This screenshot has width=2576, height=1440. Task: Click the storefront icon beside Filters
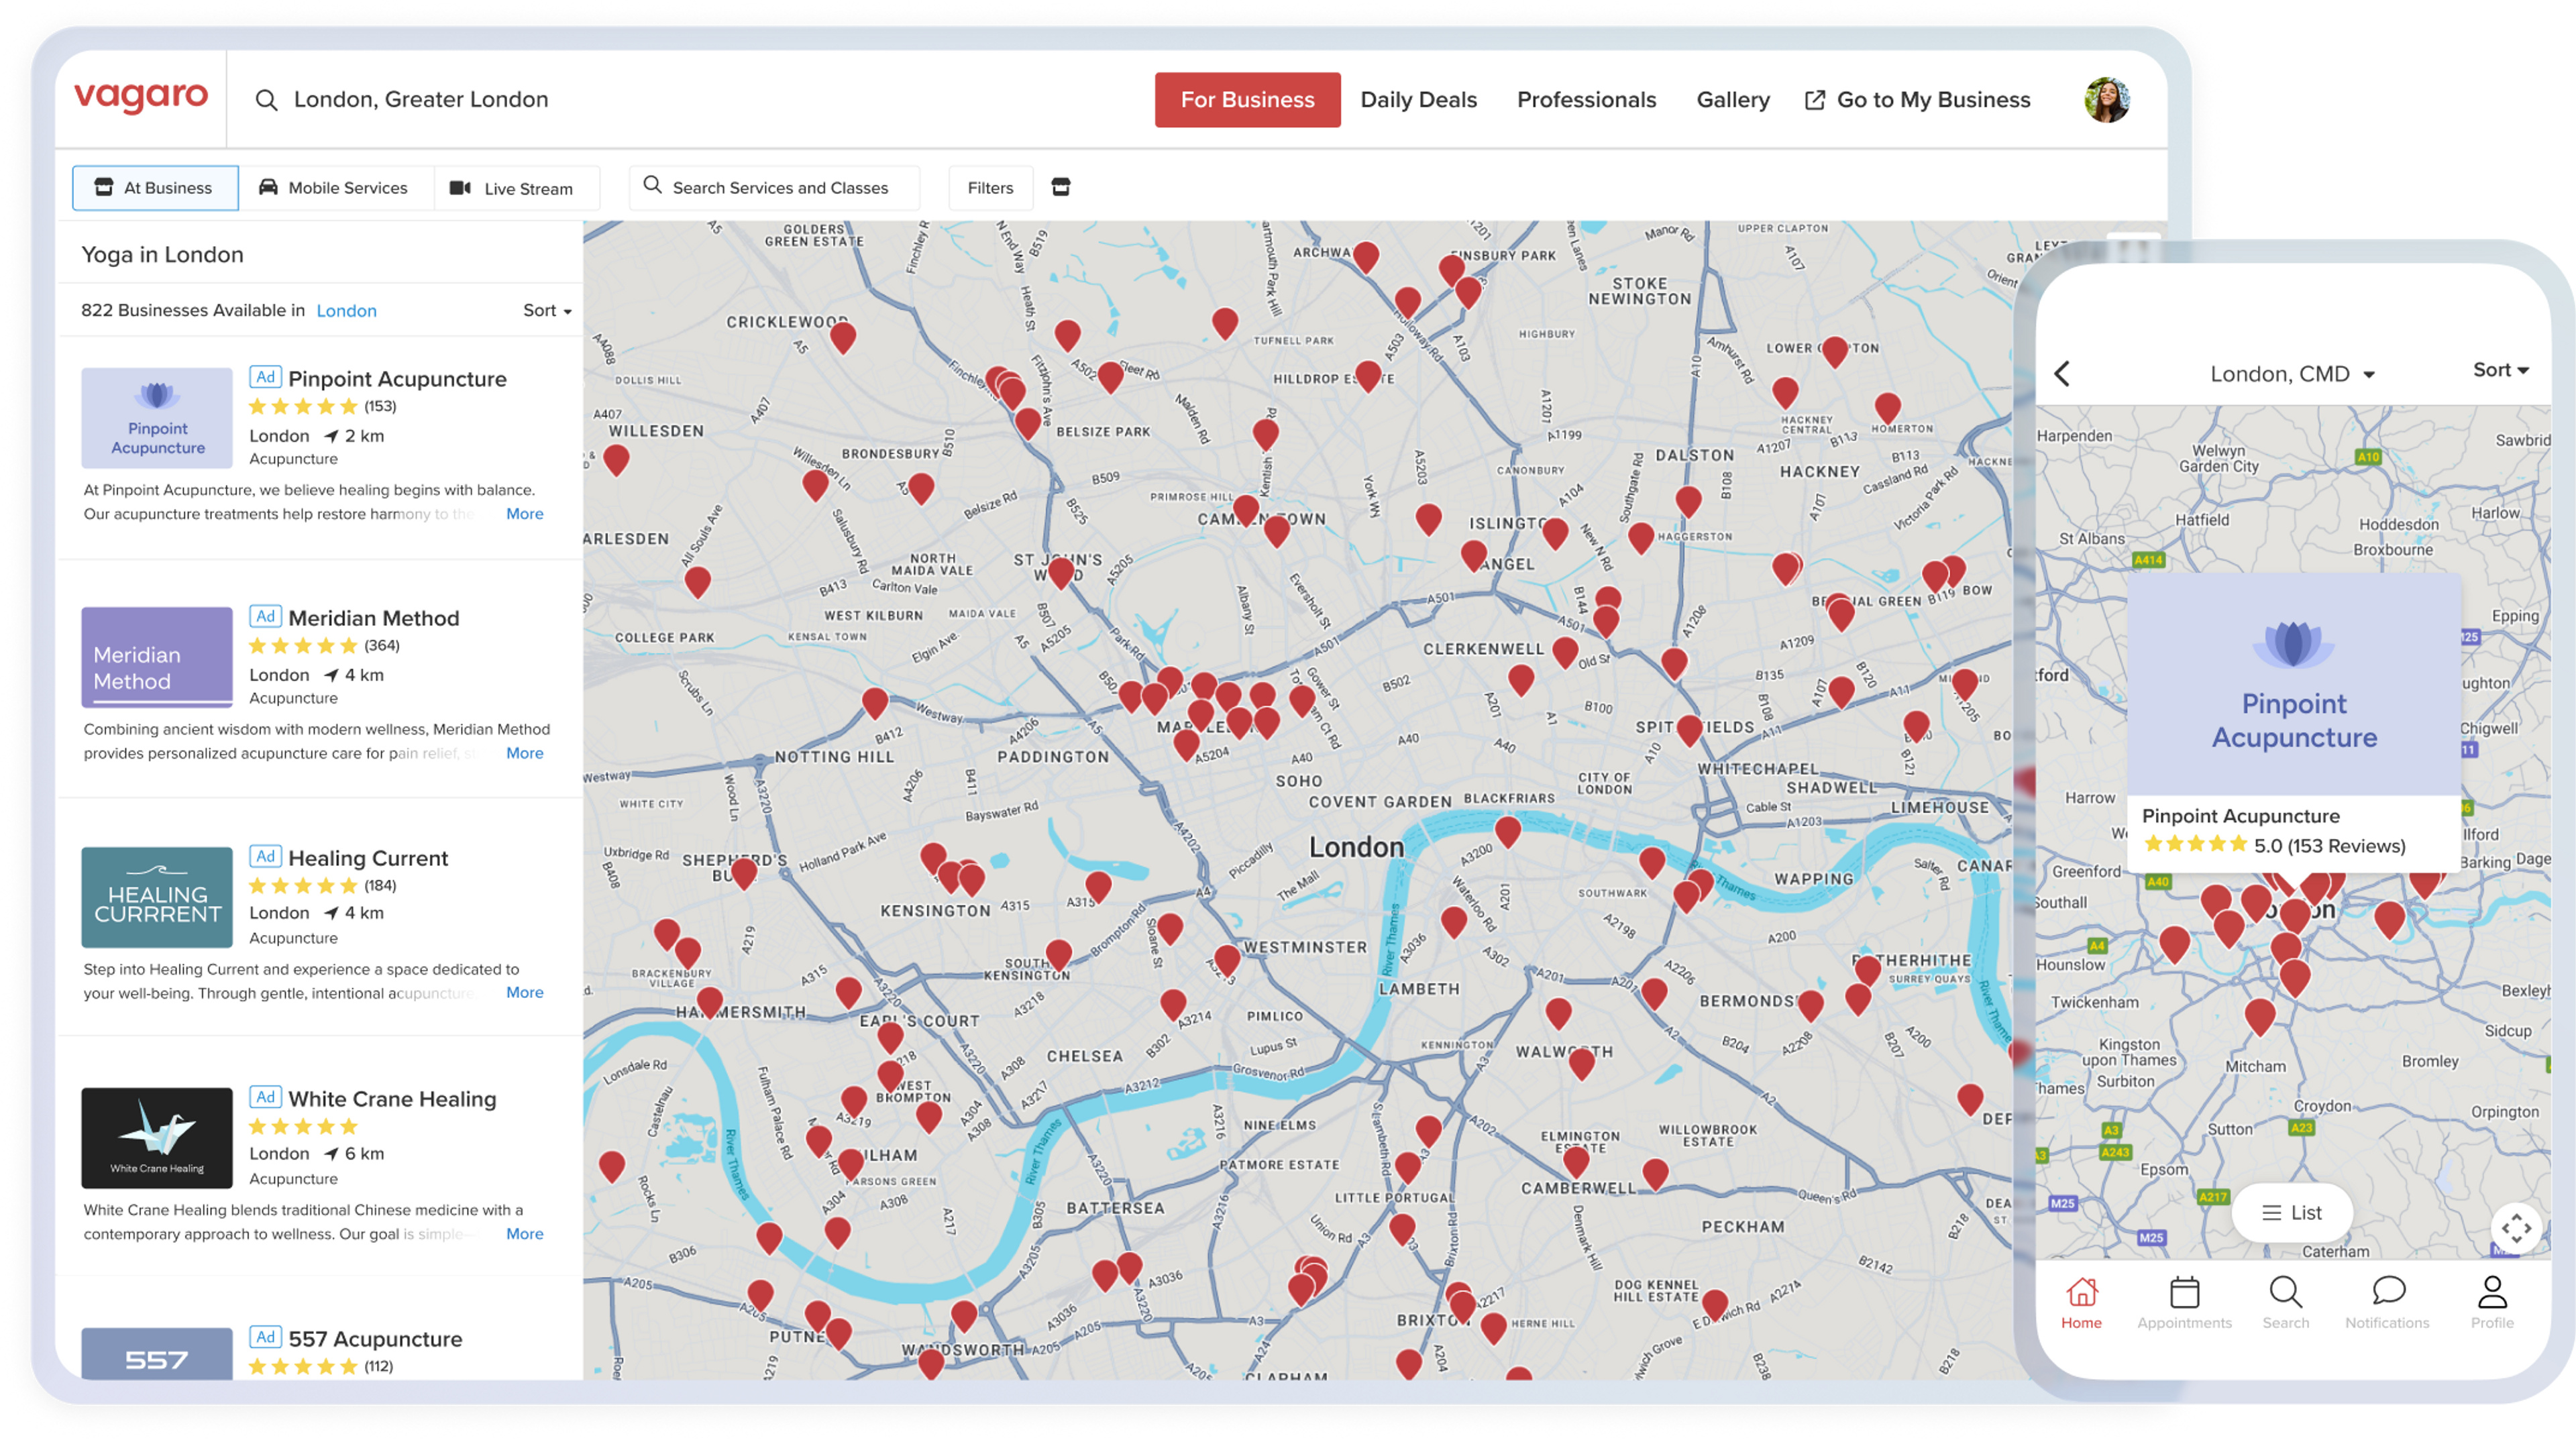click(x=1061, y=187)
